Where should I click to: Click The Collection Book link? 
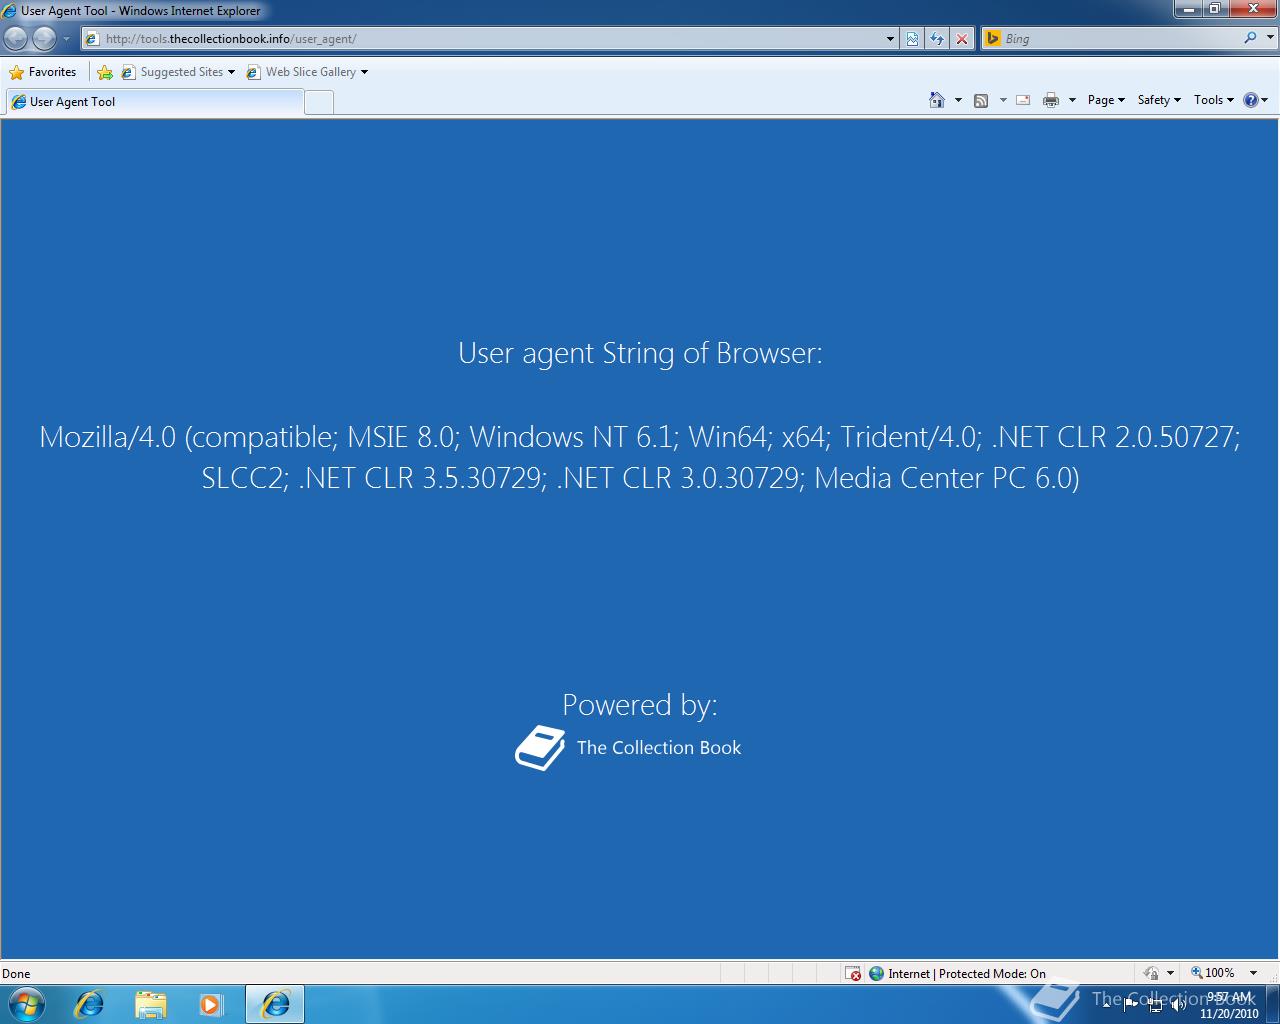(659, 748)
